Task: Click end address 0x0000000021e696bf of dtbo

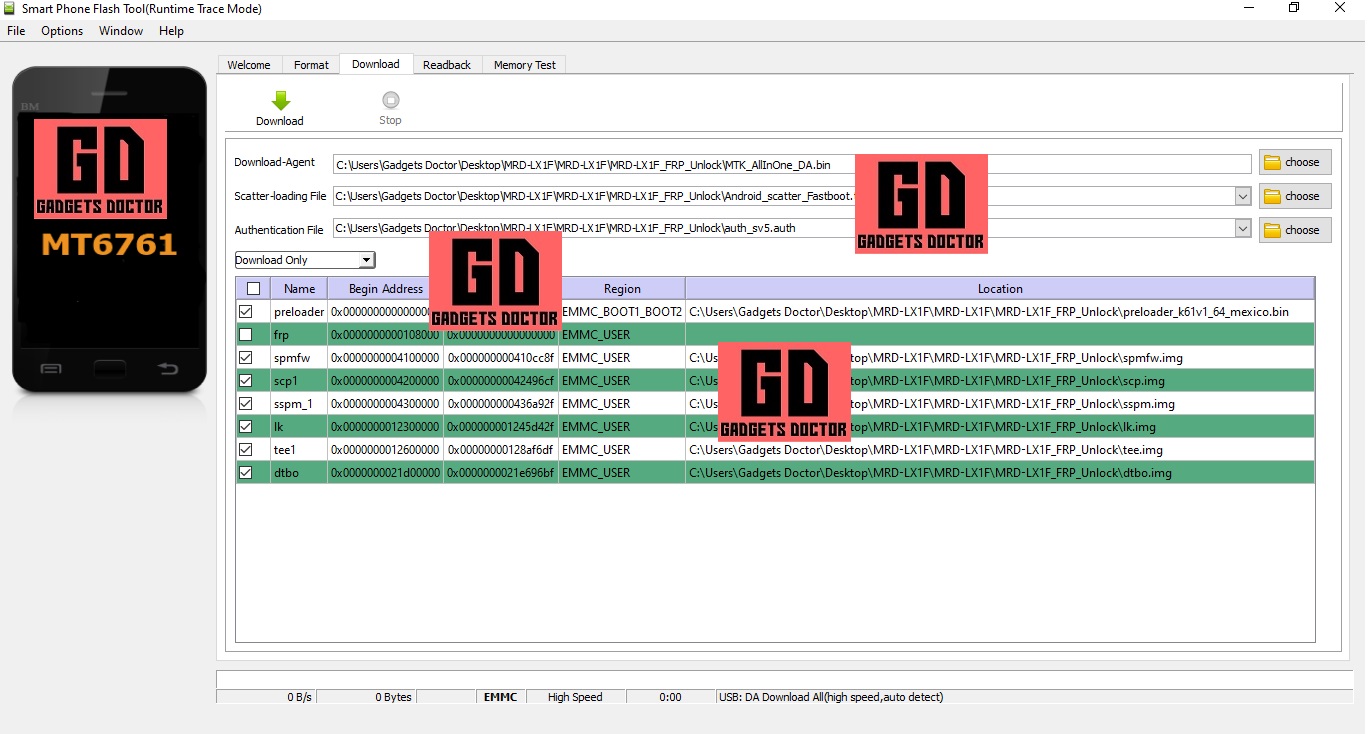Action: (501, 473)
